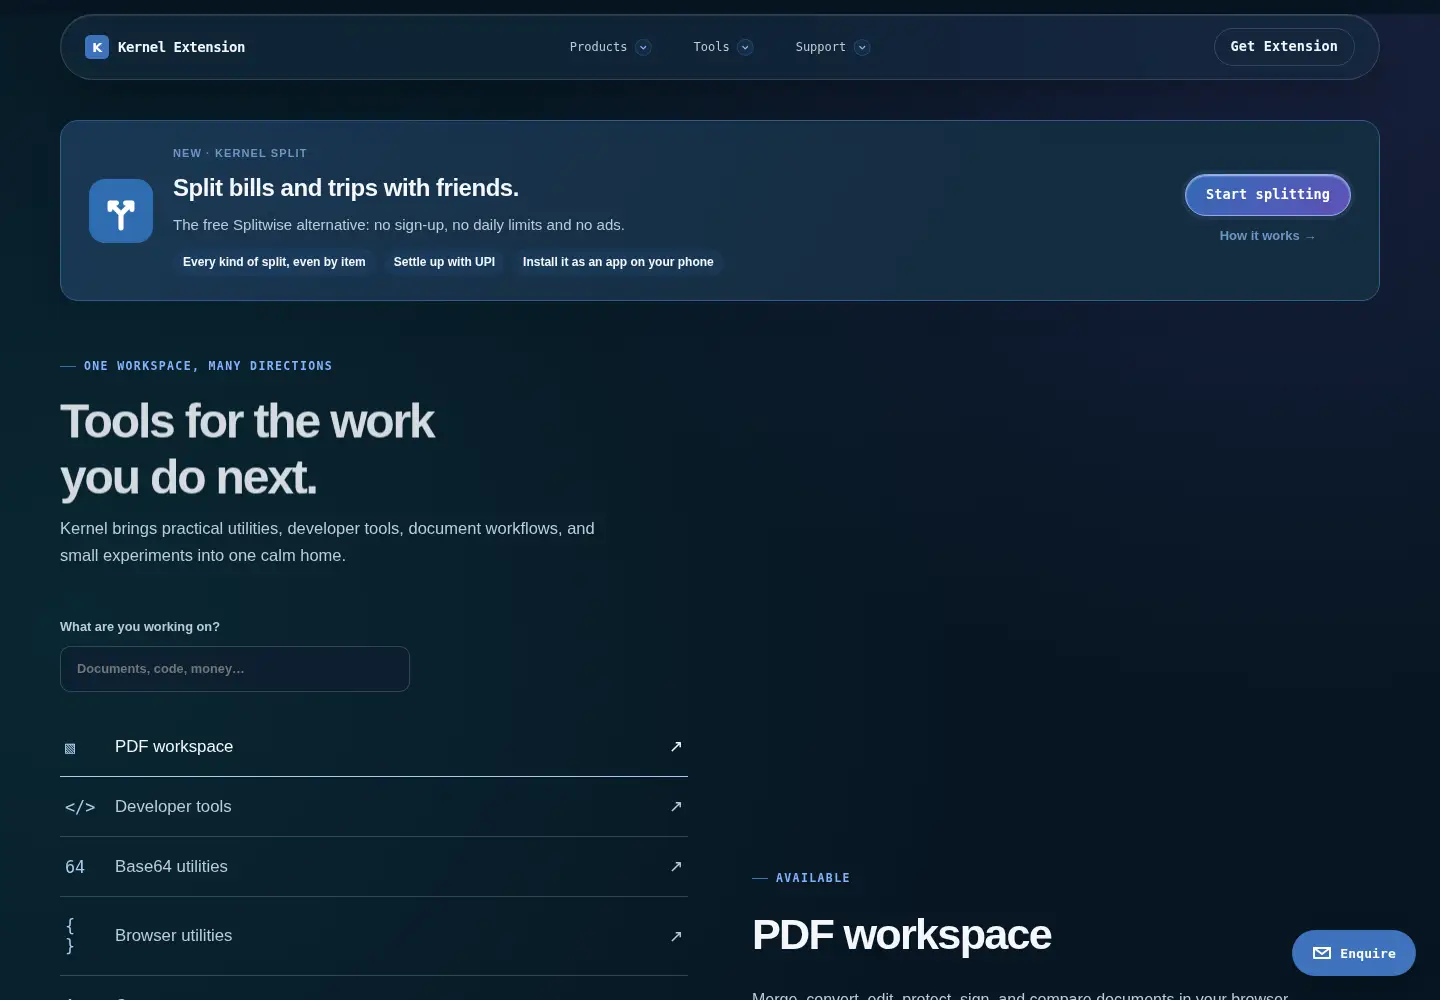Click the Get Extension button

click(x=1284, y=47)
